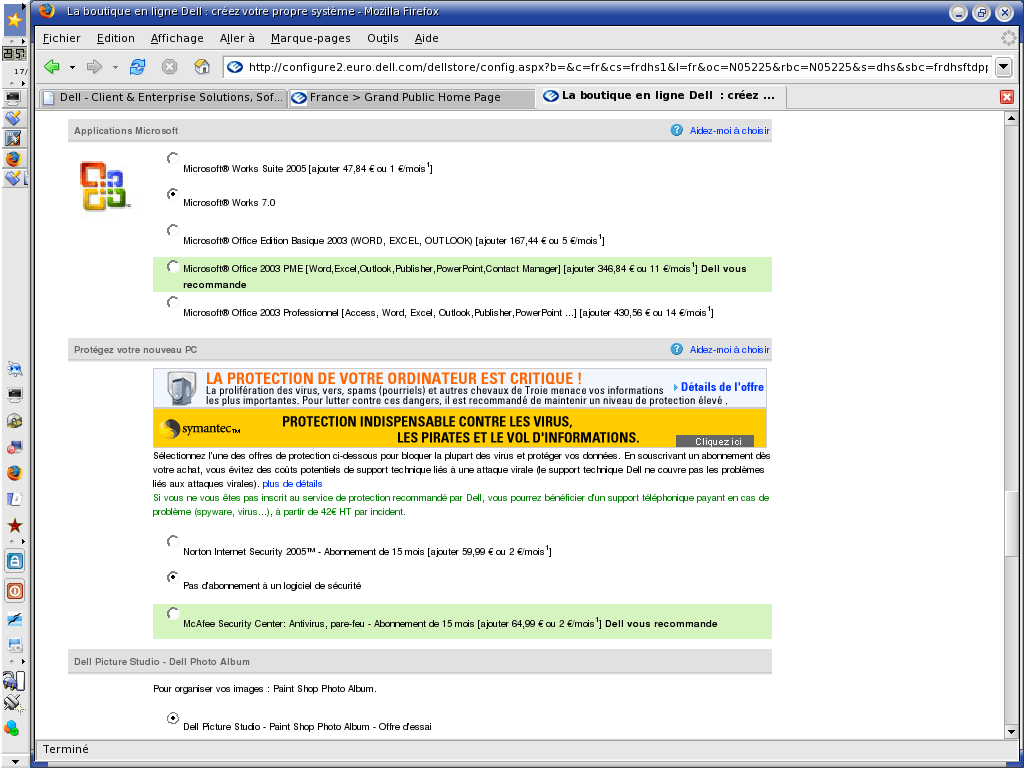Click the Firefox activity throbber icon
Screen dimensions: 1024x768
tap(1008, 38)
